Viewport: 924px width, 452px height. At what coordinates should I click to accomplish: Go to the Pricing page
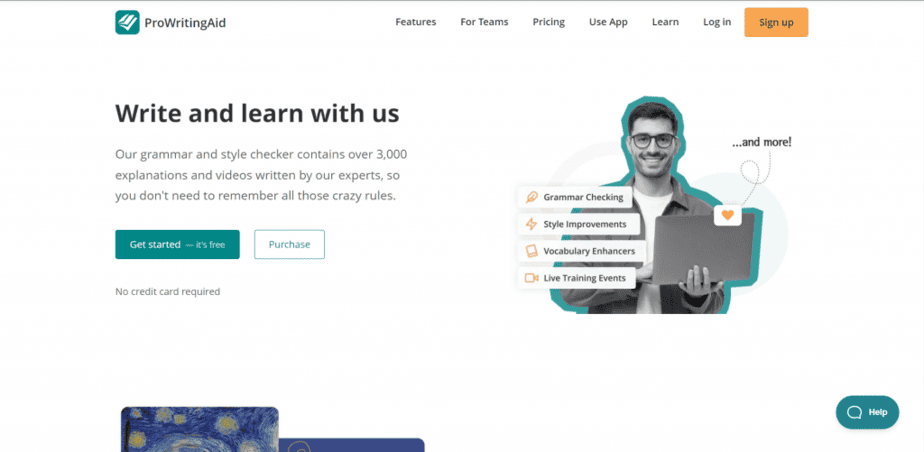(549, 22)
